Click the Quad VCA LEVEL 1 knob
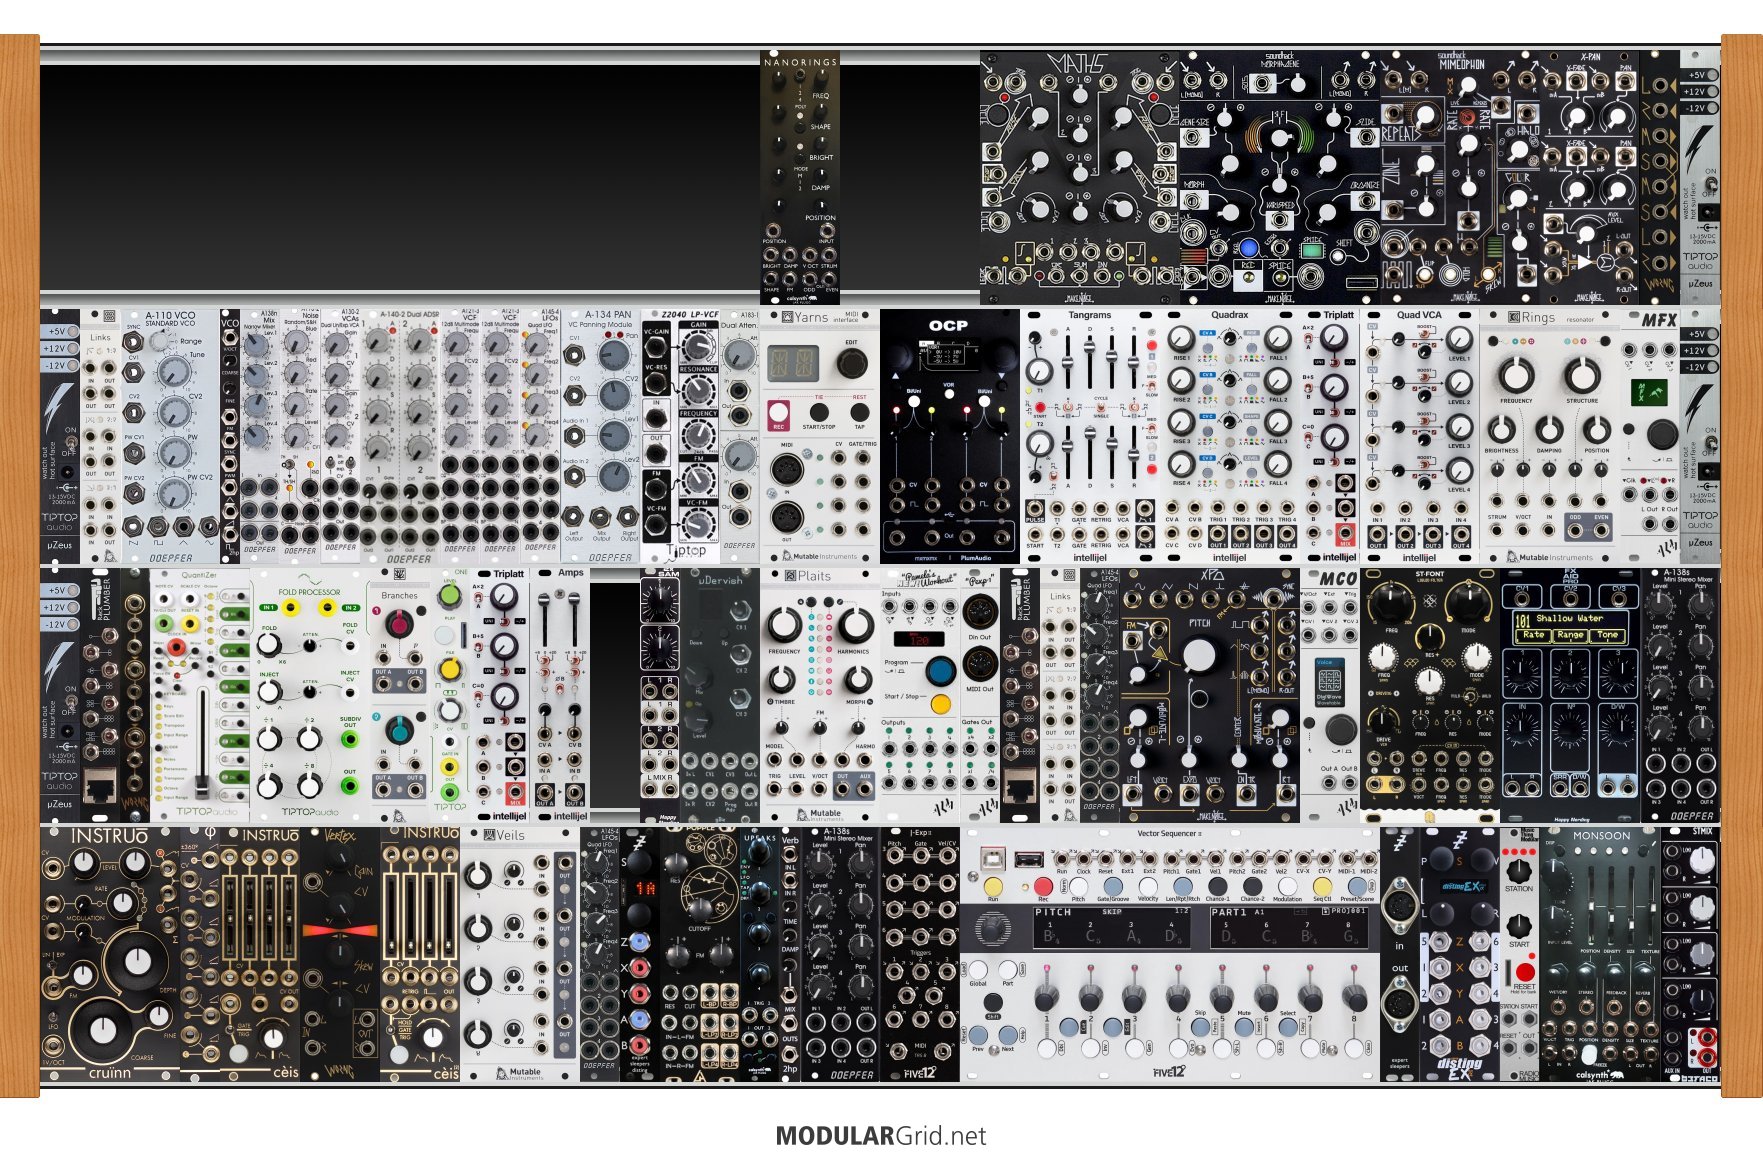The image size is (1763, 1157). pos(1459,340)
